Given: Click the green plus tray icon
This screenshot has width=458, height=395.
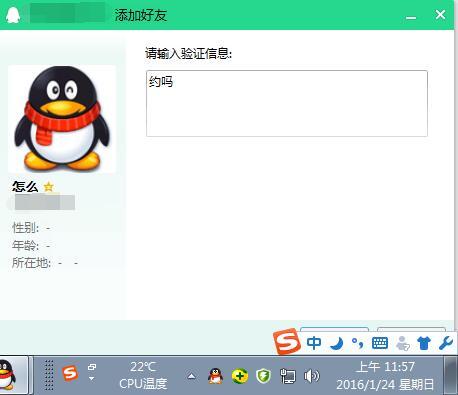Looking at the screenshot, I should click(240, 376).
